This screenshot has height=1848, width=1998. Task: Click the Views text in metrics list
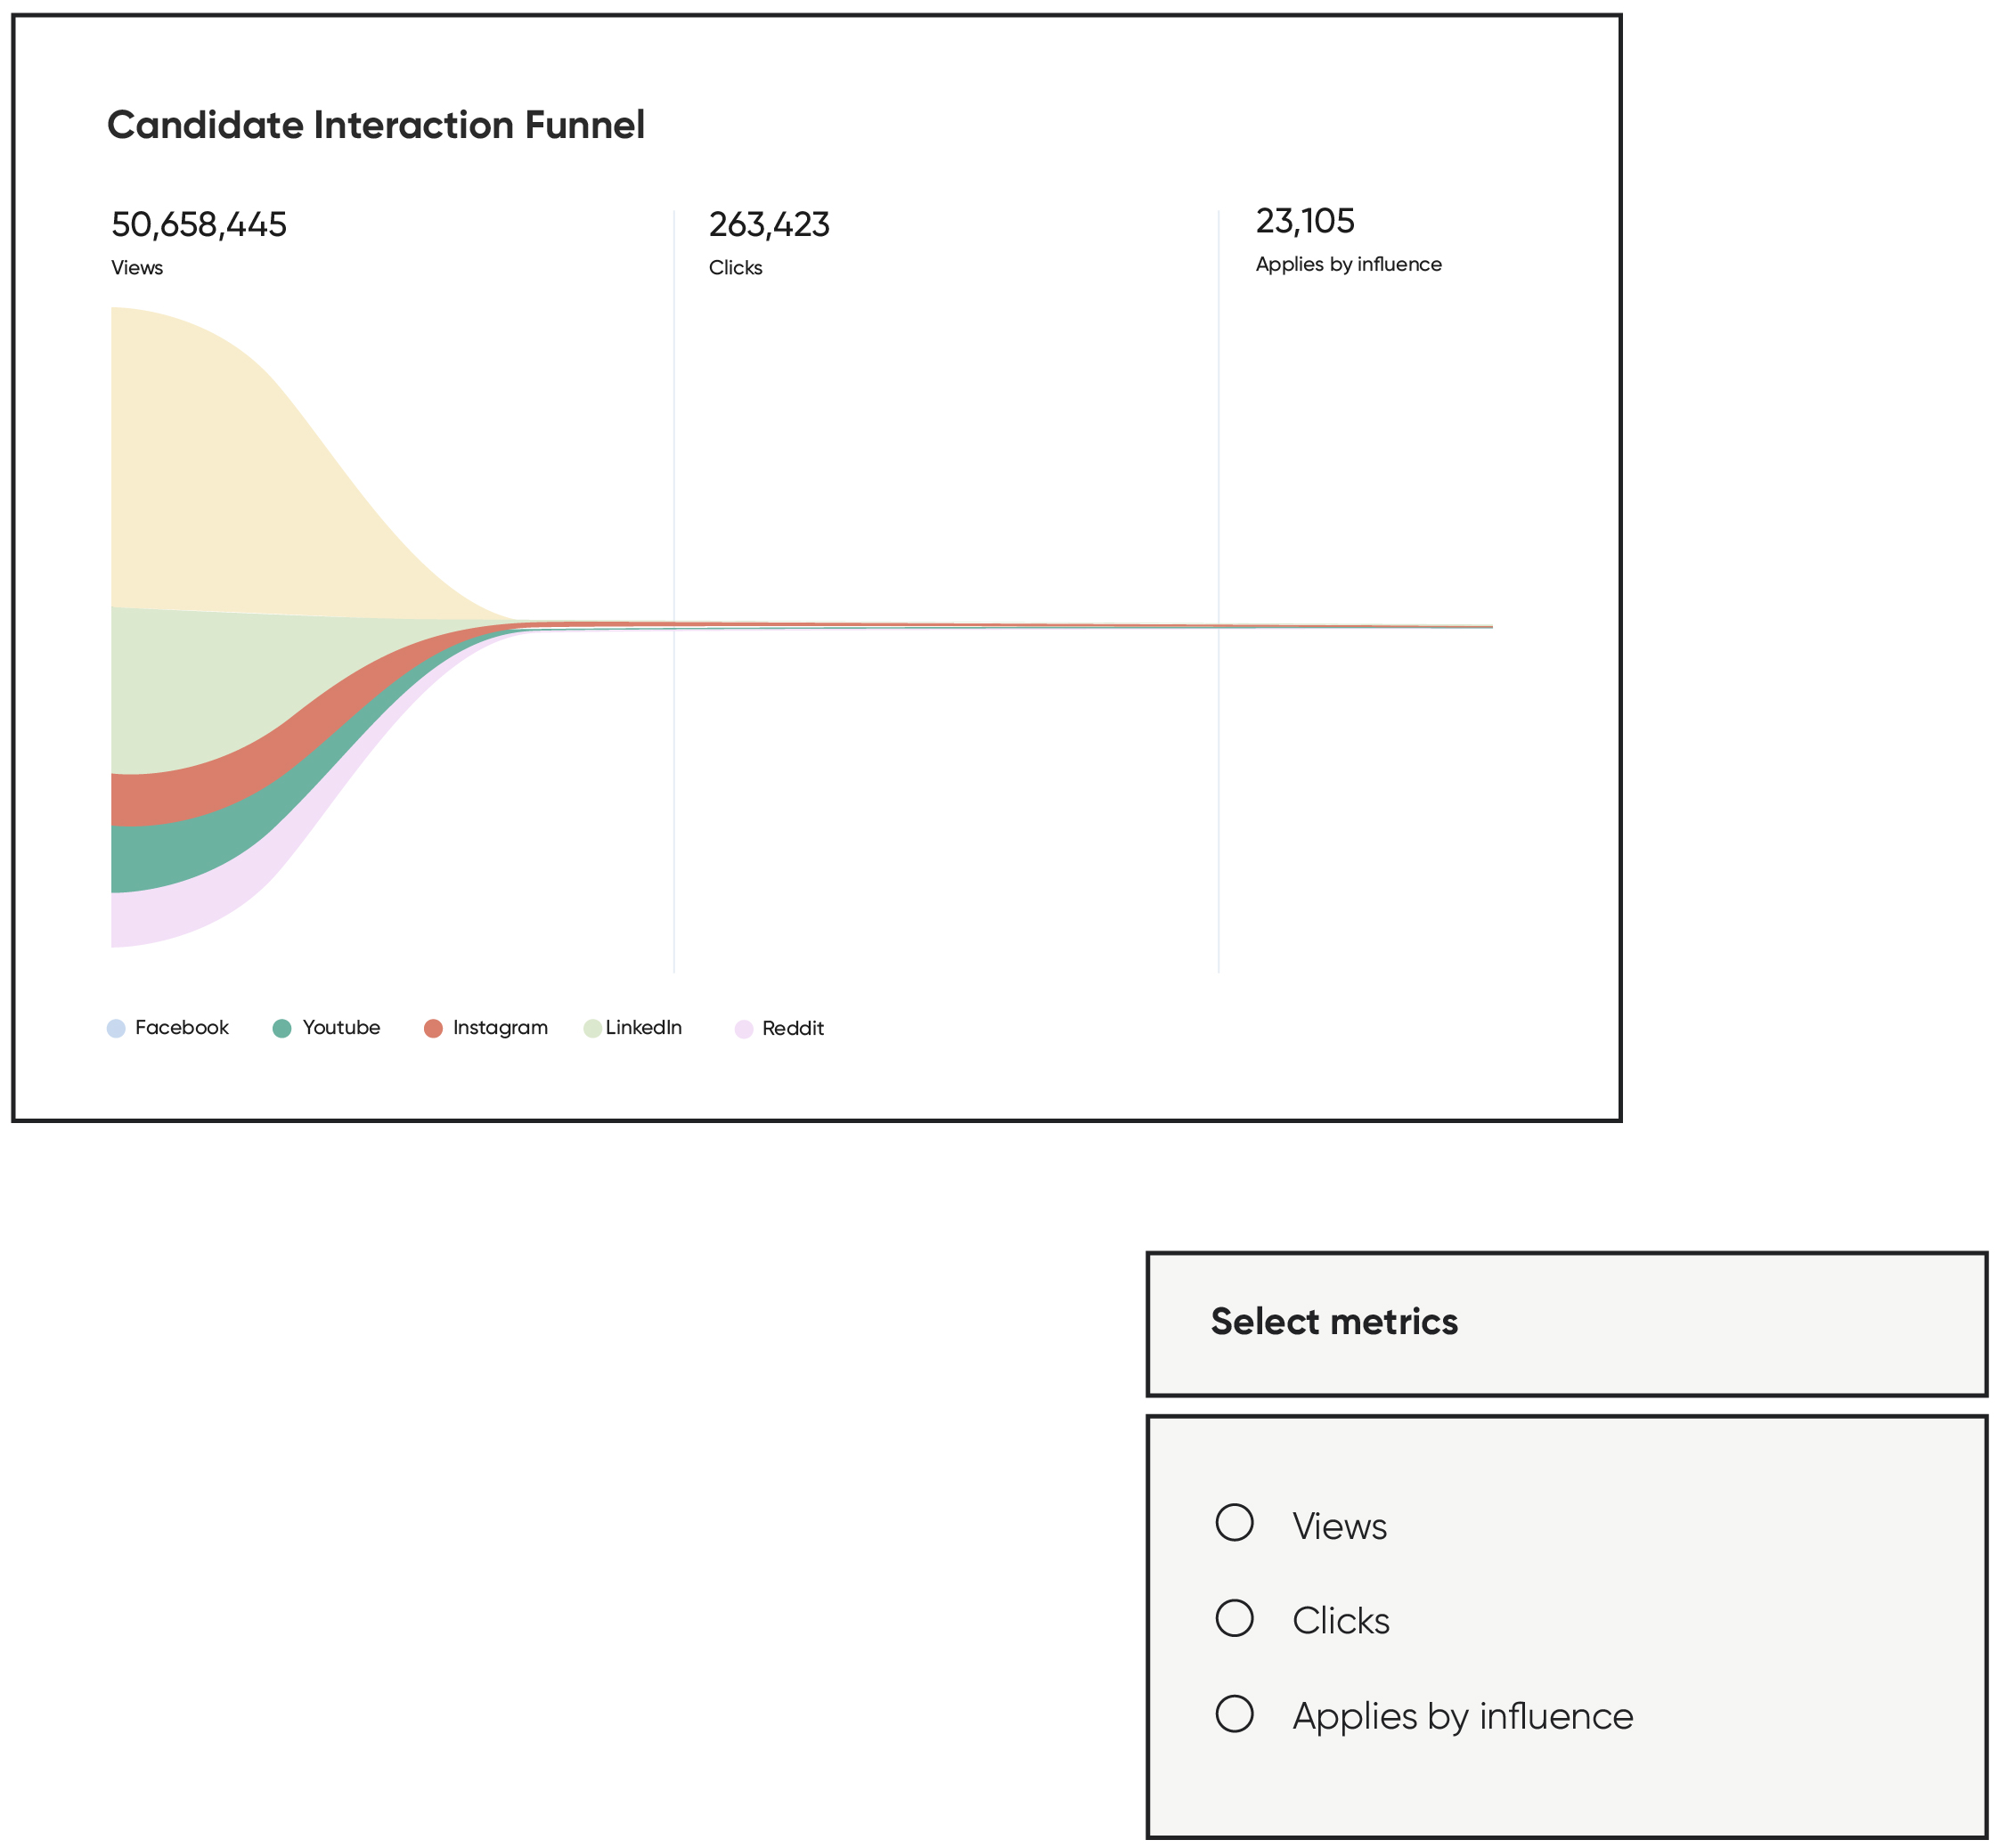pos(1339,1526)
